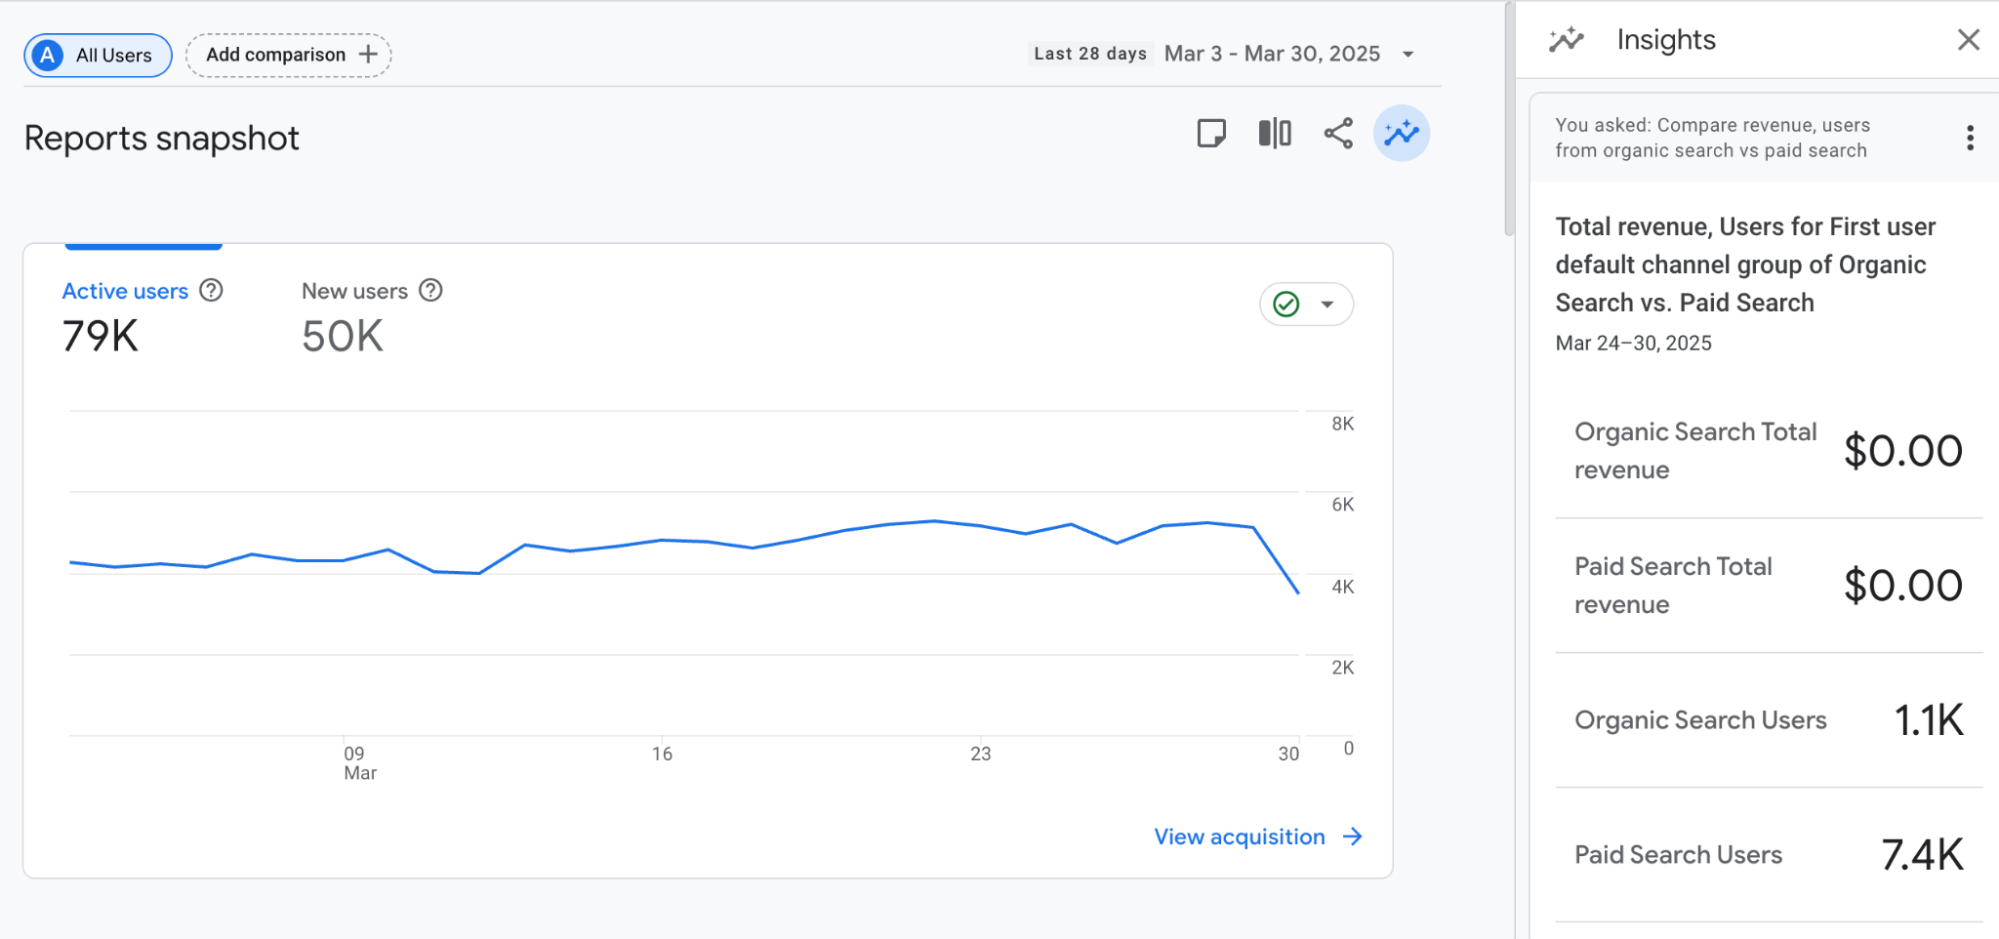
Task: Open the insight card three-dot menu
Action: tap(1970, 138)
